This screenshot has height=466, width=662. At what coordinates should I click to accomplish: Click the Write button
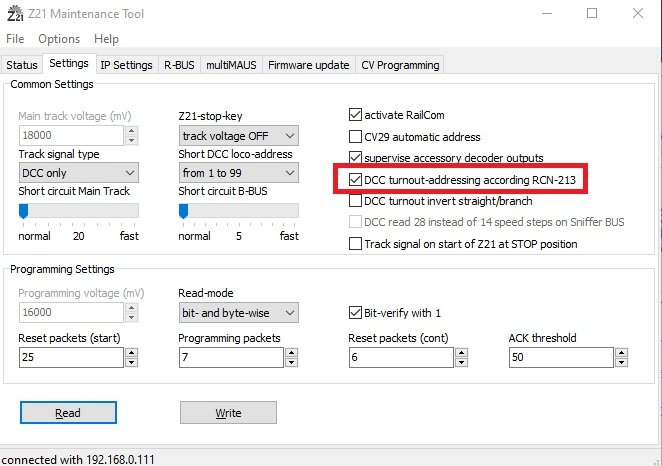tap(228, 412)
